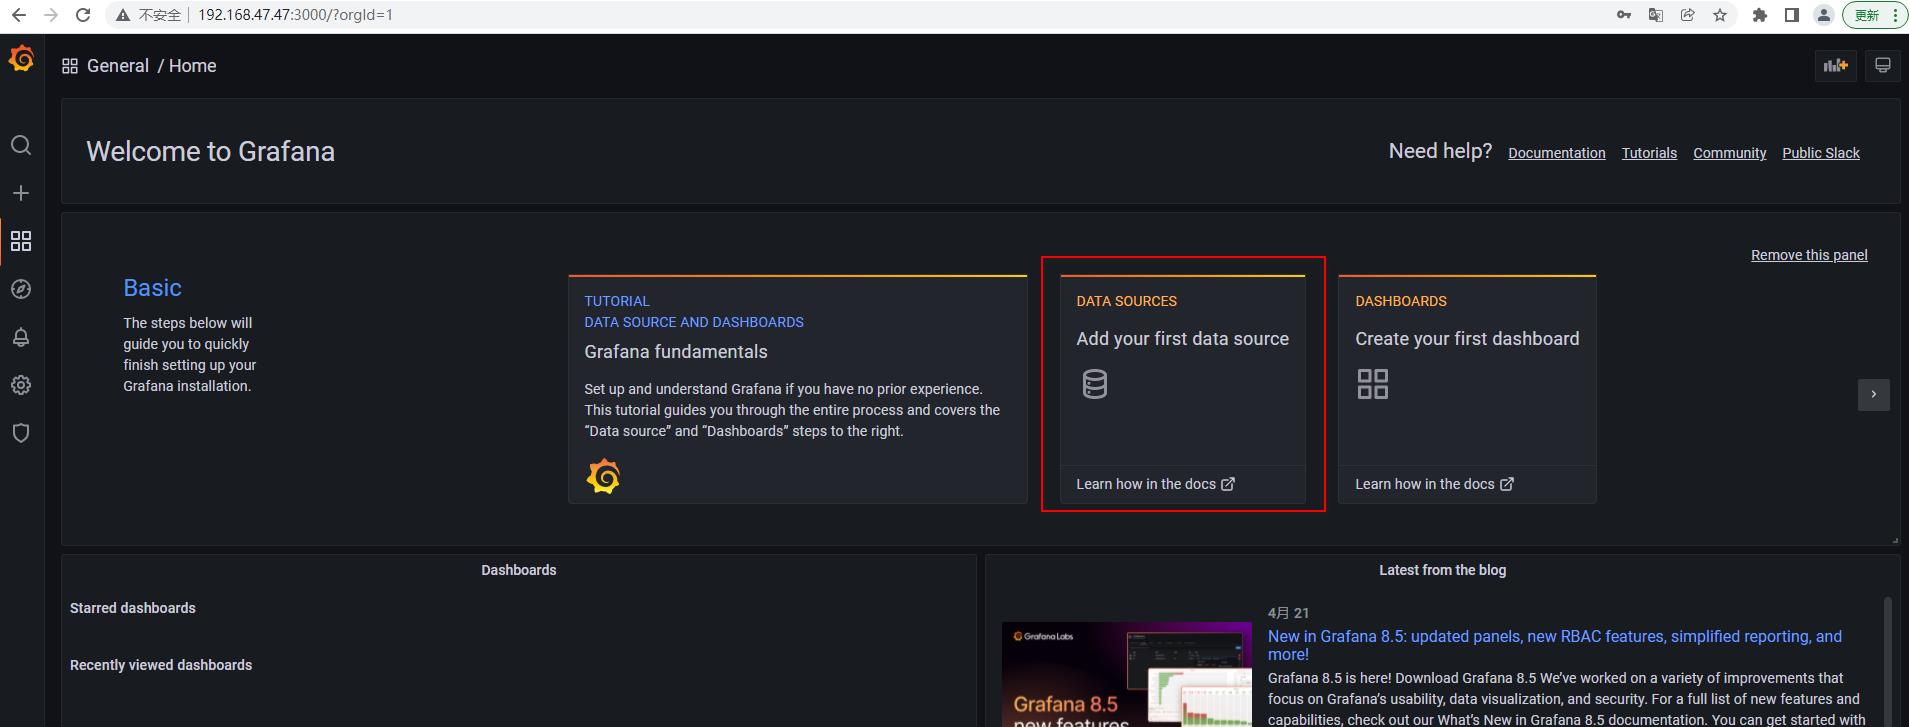Viewport: 1909px width, 727px height.
Task: Click the Home breadcrumb title
Action: (193, 66)
